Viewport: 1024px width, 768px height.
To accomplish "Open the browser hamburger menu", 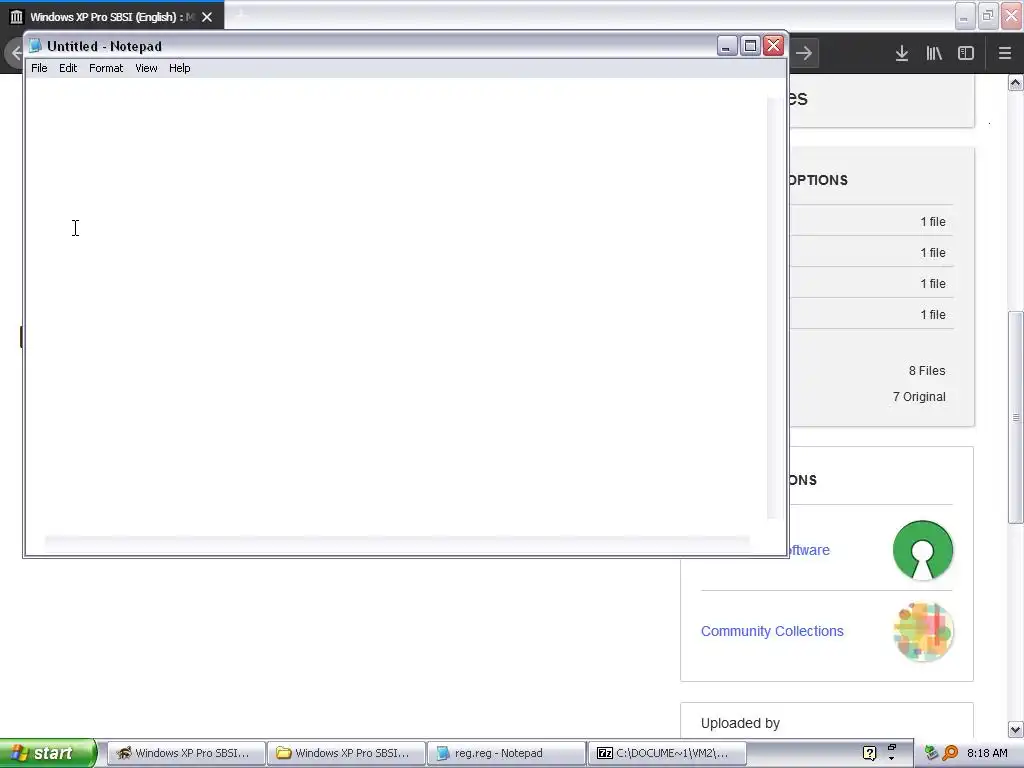I will (x=1005, y=53).
